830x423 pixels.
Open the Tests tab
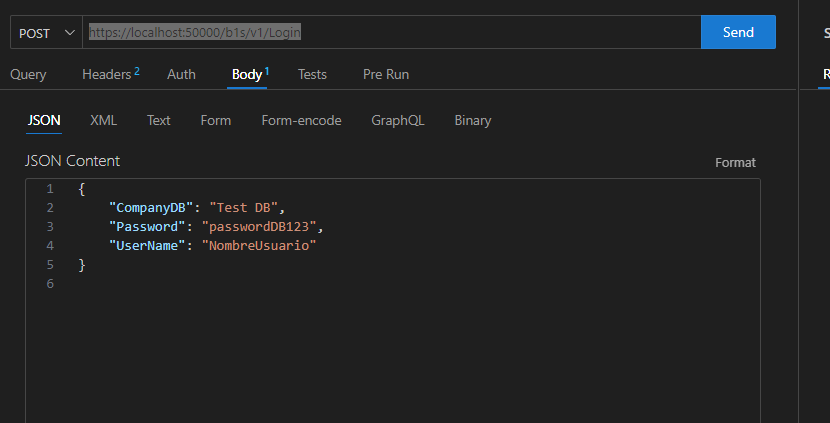click(312, 75)
